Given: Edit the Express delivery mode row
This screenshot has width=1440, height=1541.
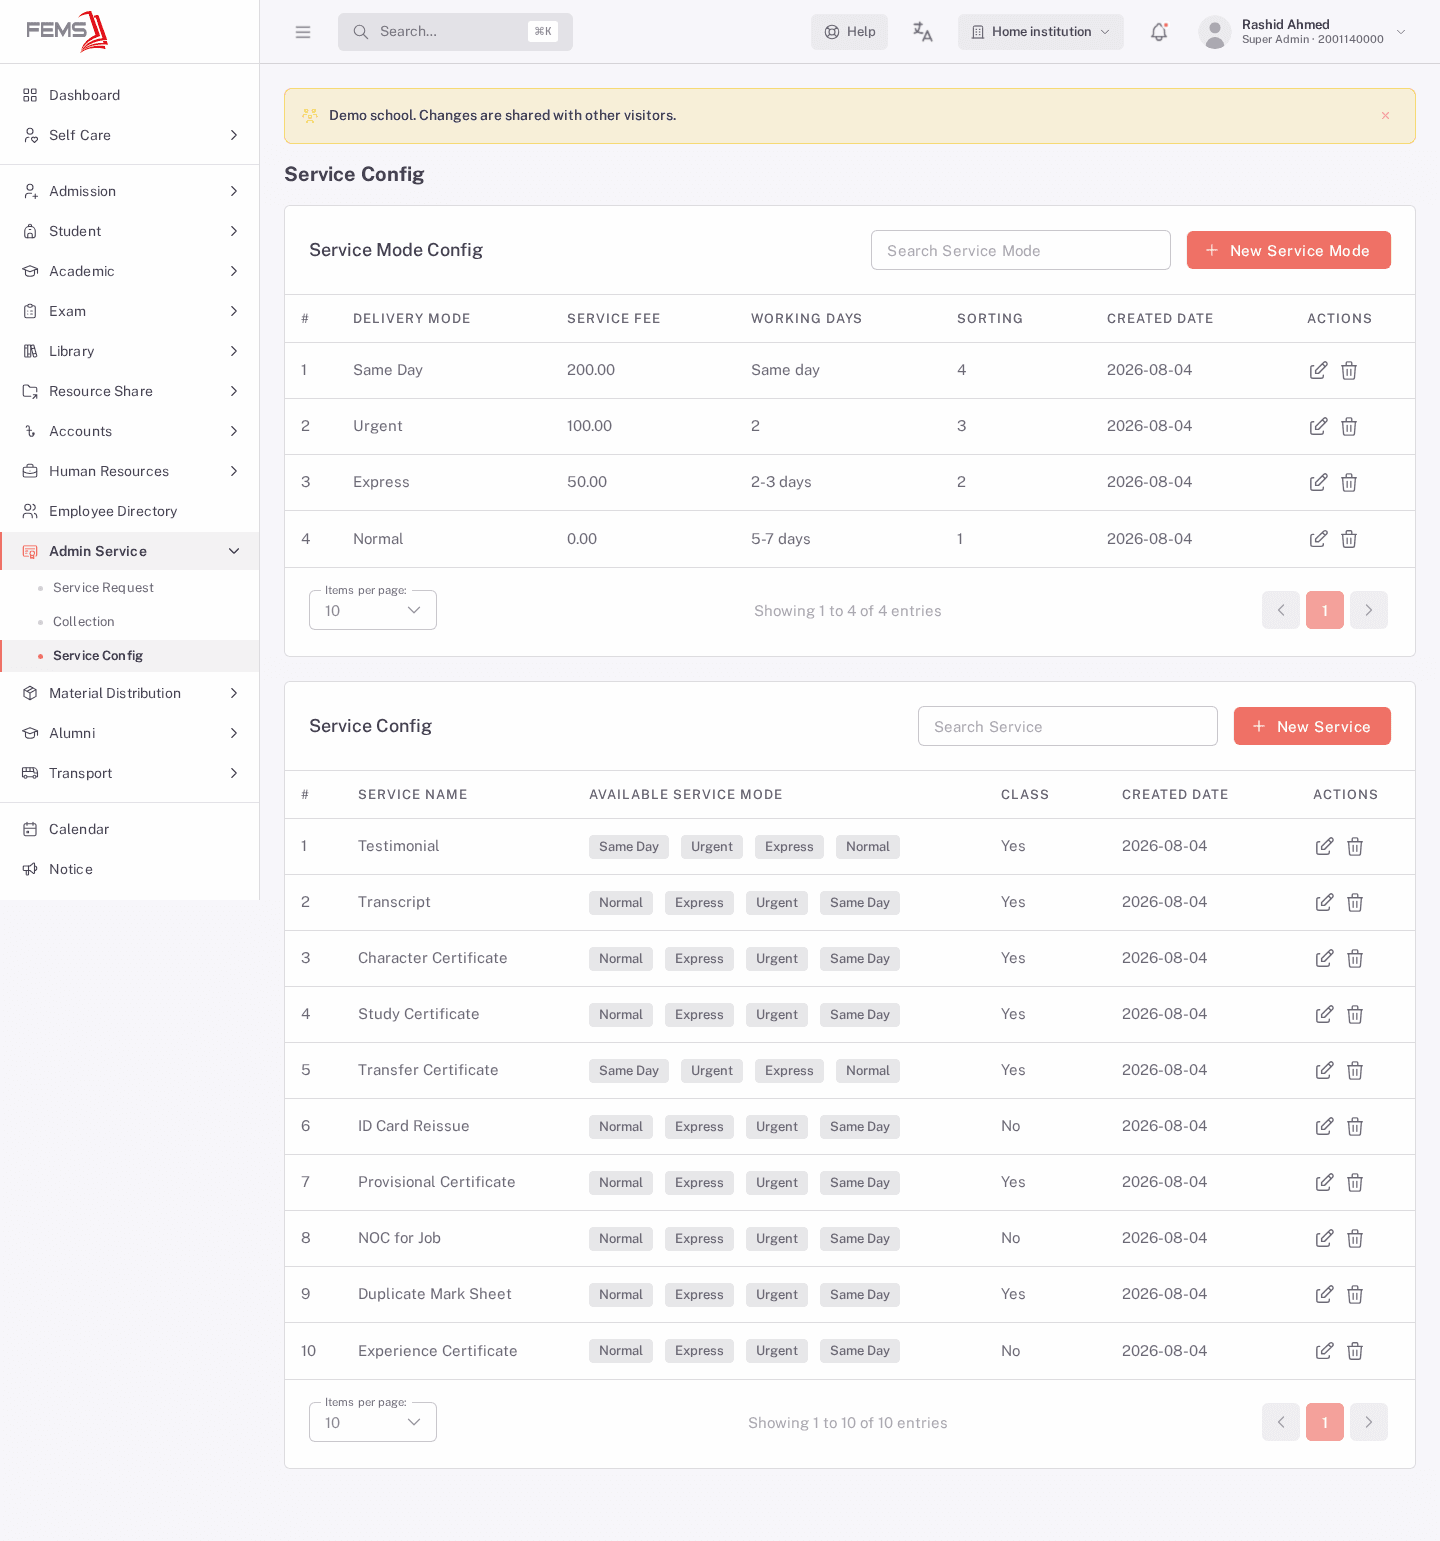Looking at the screenshot, I should pyautogui.click(x=1318, y=482).
